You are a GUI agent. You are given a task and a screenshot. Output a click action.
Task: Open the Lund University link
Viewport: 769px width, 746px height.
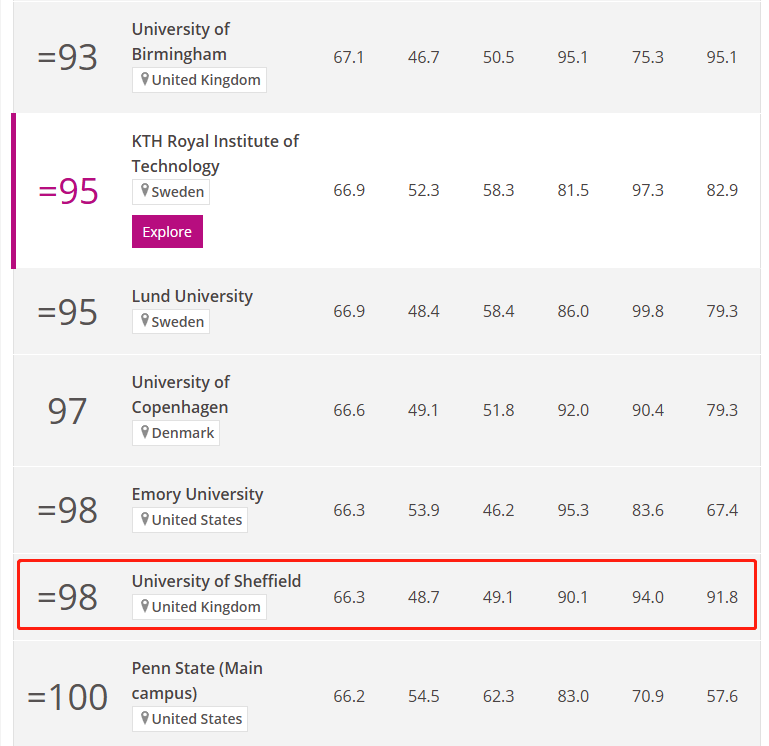pyautogui.click(x=192, y=296)
